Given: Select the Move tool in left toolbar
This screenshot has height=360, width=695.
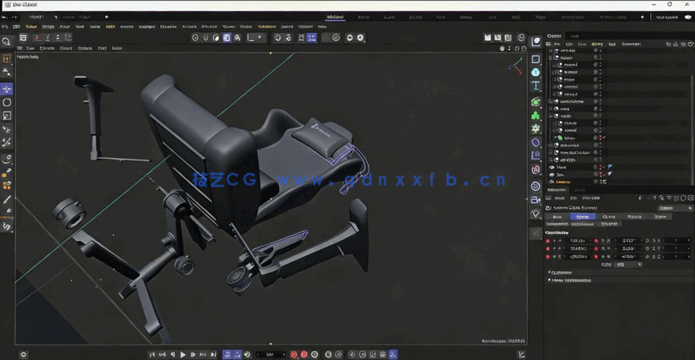Looking at the screenshot, I should click(7, 89).
